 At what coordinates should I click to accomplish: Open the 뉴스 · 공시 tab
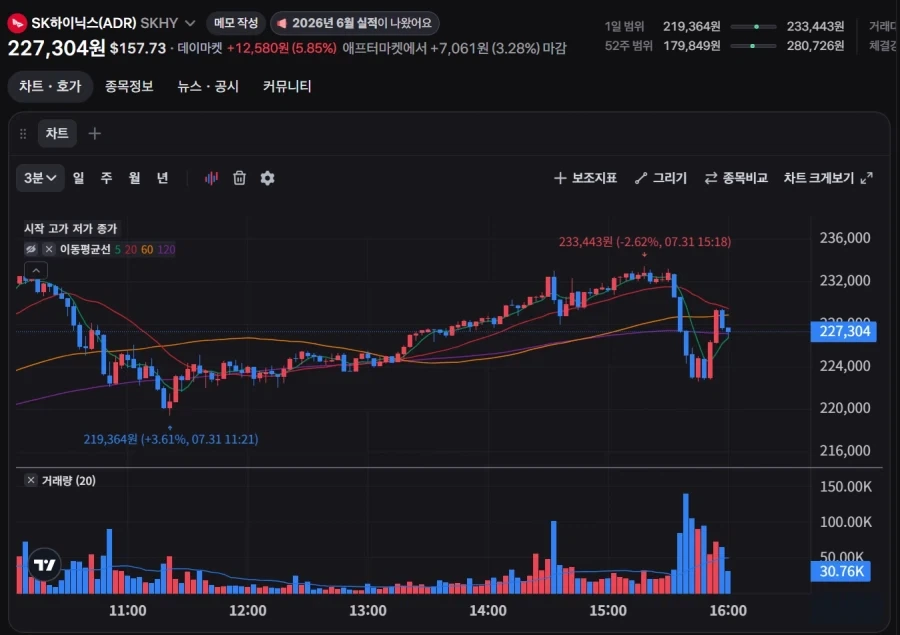tap(208, 87)
